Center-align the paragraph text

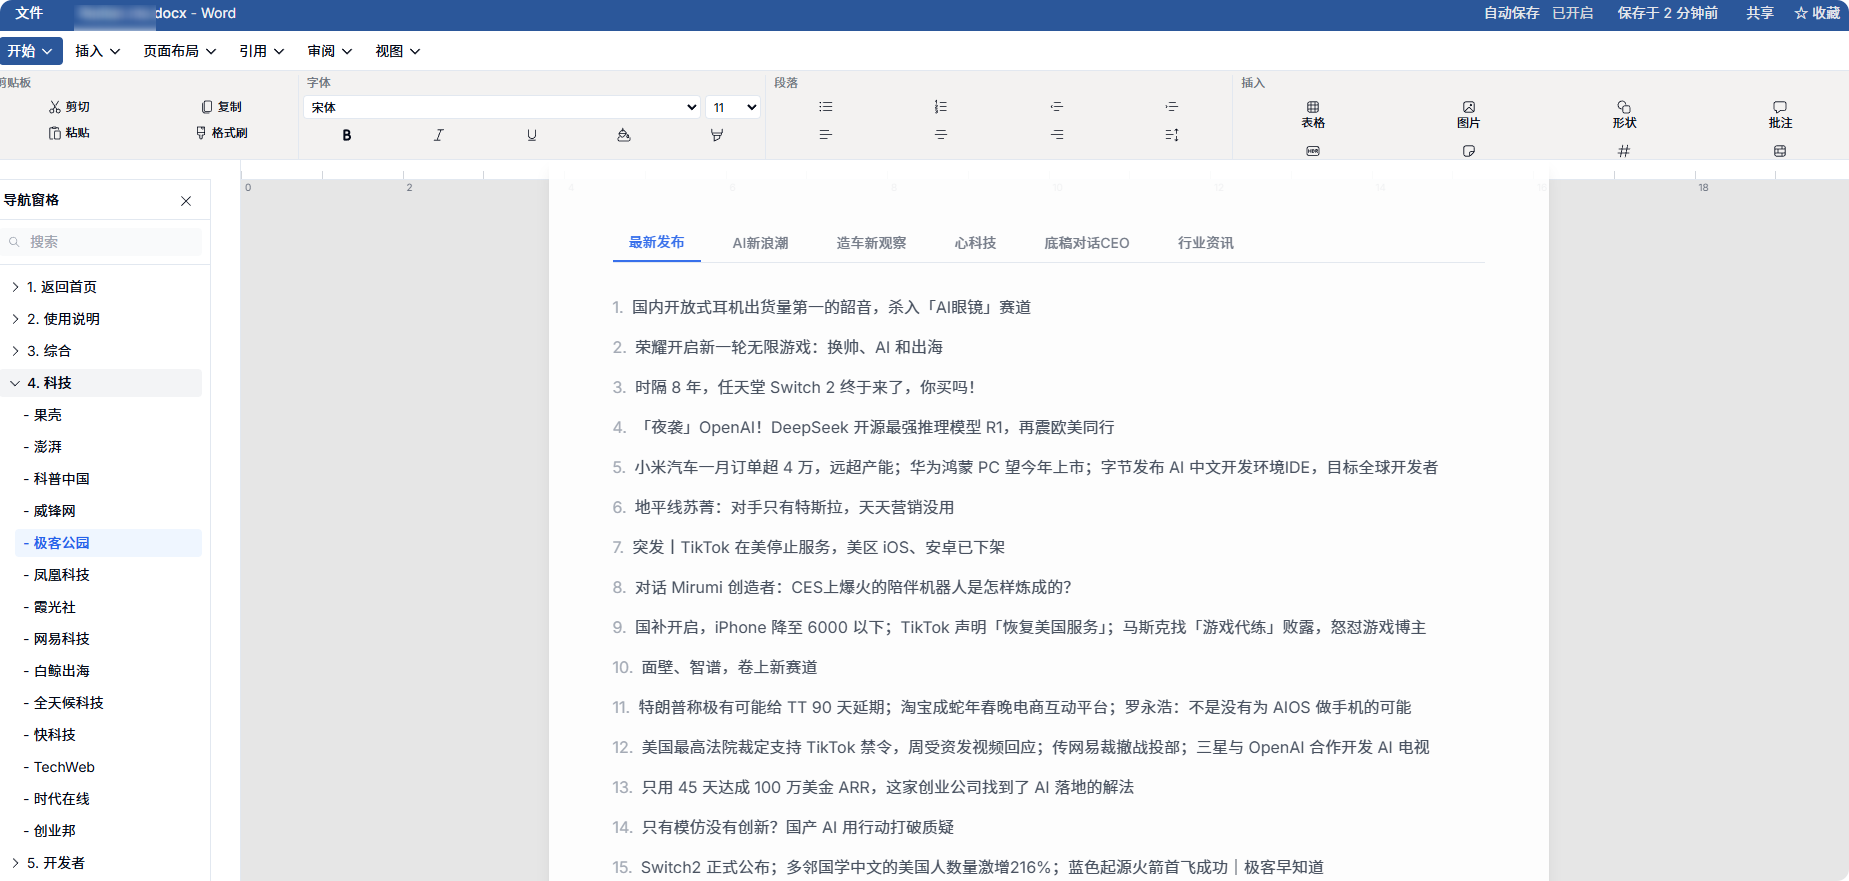coord(941,135)
